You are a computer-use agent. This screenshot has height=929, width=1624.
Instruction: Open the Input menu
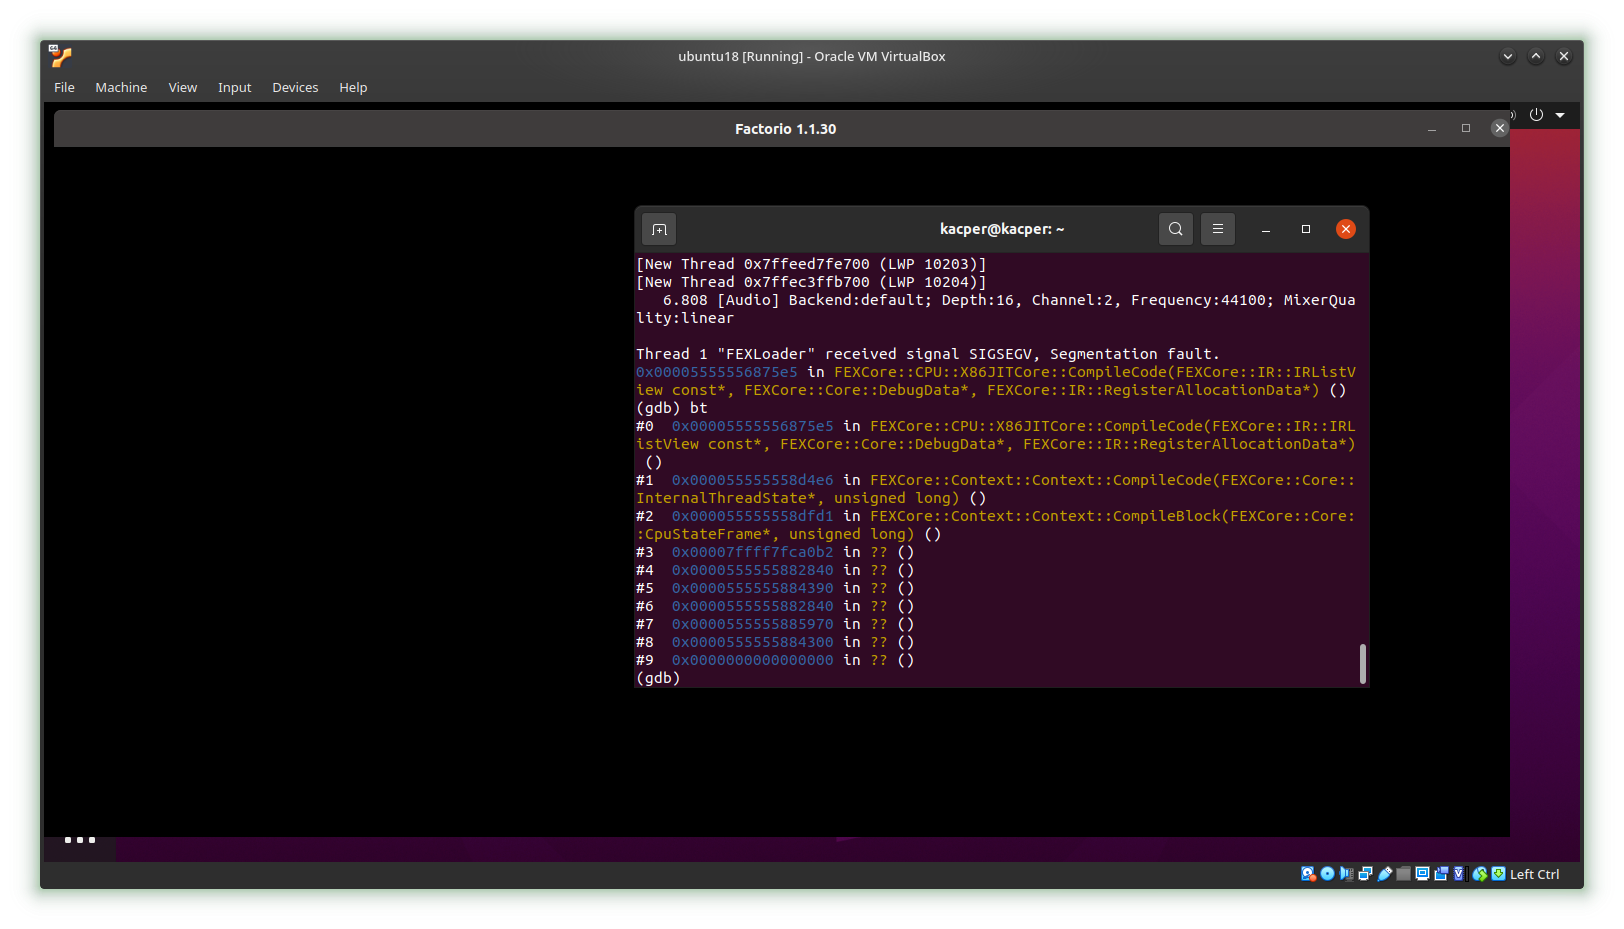click(x=234, y=88)
